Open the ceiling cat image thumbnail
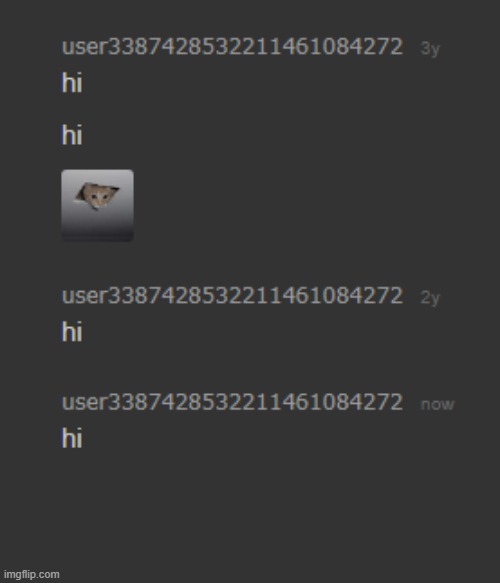Image resolution: width=500 pixels, height=583 pixels. point(97,206)
